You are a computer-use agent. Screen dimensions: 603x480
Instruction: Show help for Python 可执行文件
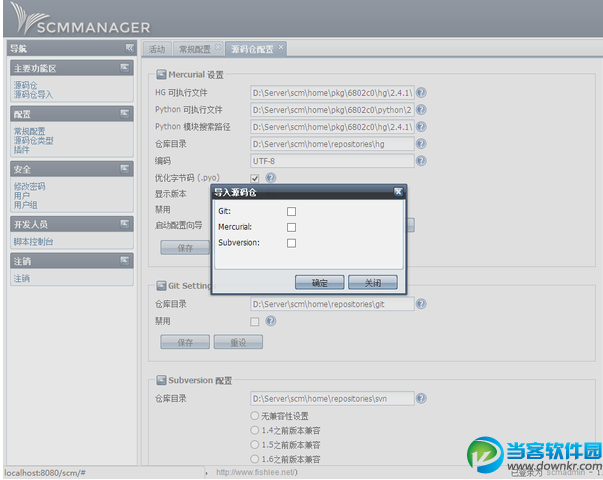421,110
